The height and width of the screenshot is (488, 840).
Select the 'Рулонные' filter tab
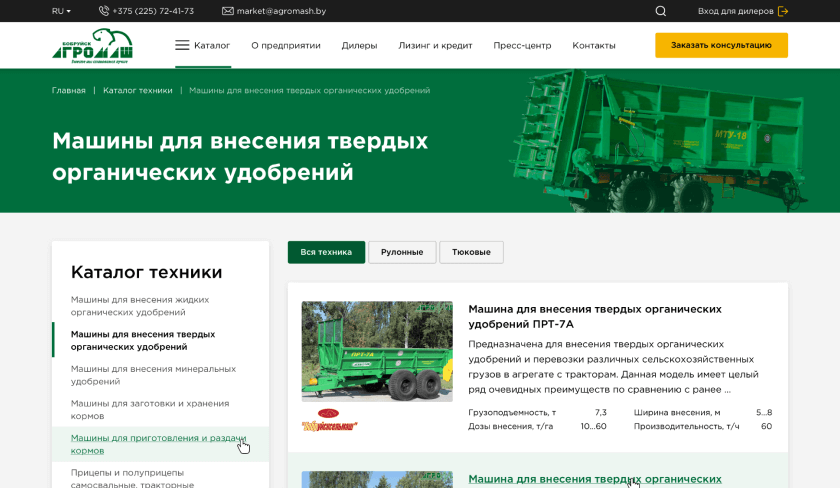pos(402,252)
